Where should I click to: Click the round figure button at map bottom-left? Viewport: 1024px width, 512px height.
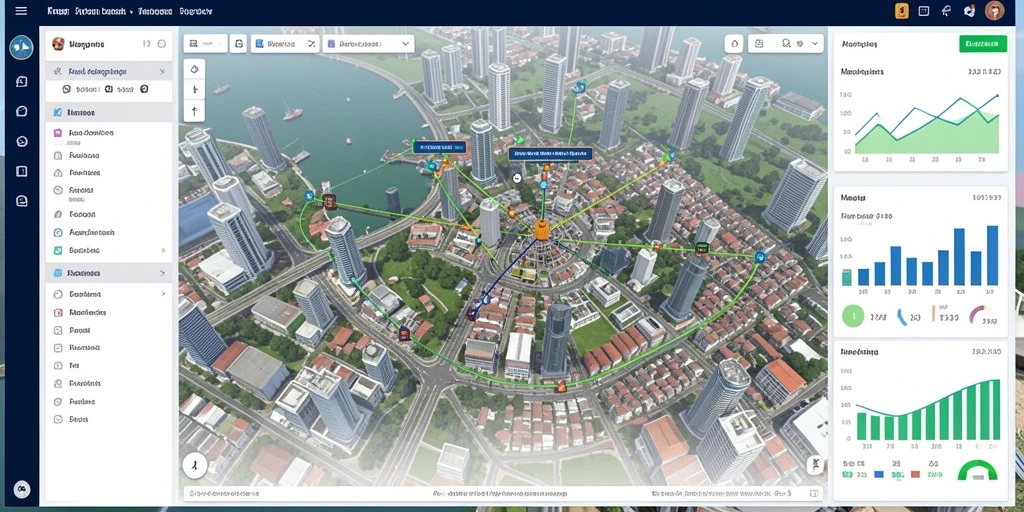point(195,466)
